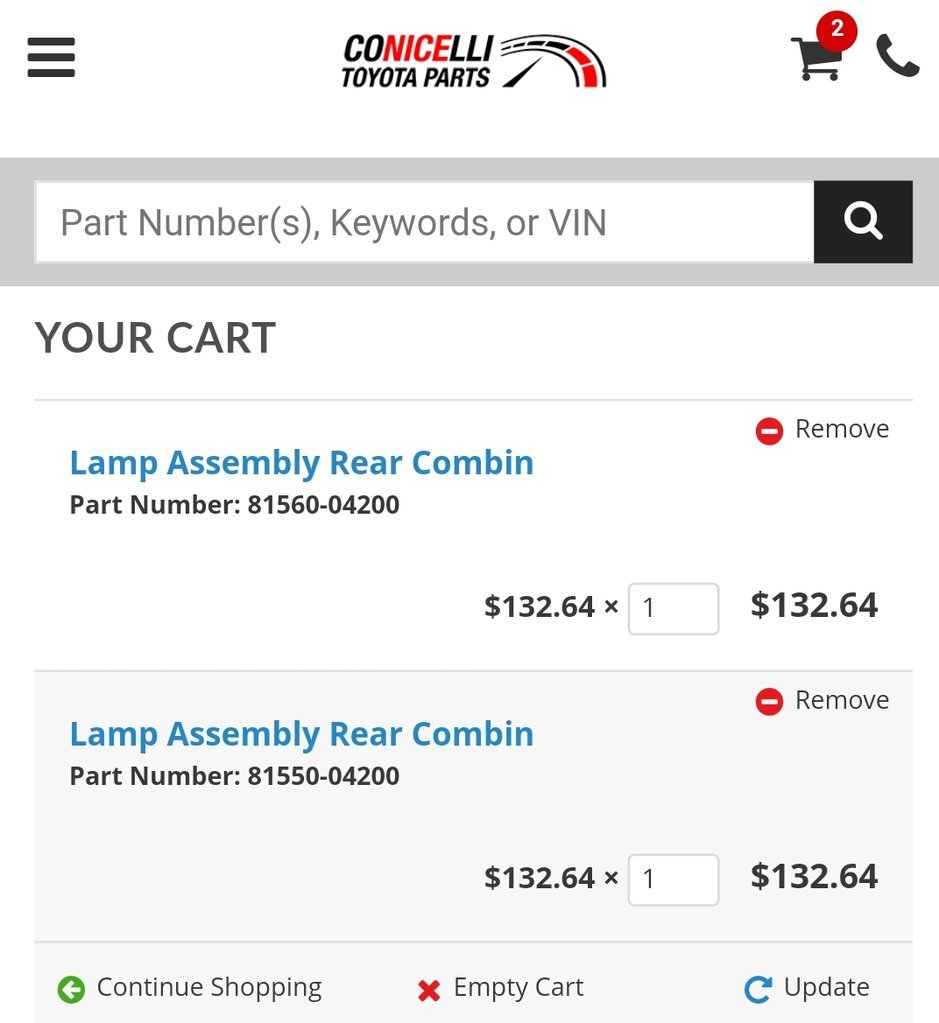Click the red minus icon for part 81560-04200
The height and width of the screenshot is (1023, 939).
pos(769,431)
